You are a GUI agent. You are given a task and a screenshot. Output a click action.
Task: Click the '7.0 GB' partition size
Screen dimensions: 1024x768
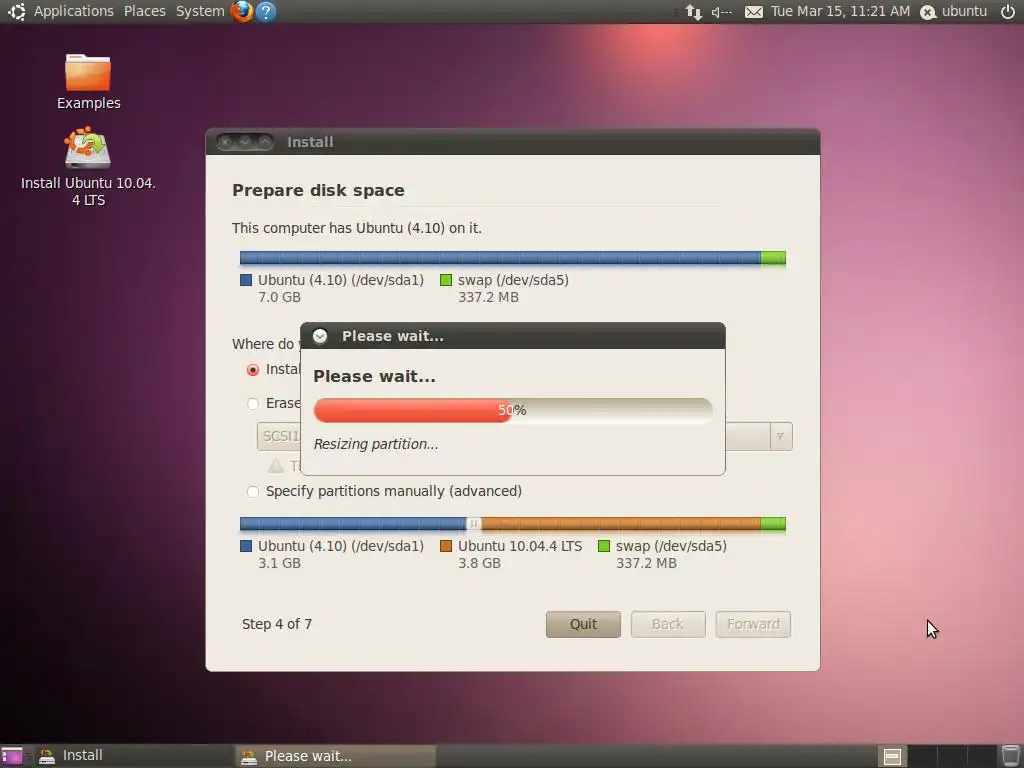pos(280,297)
